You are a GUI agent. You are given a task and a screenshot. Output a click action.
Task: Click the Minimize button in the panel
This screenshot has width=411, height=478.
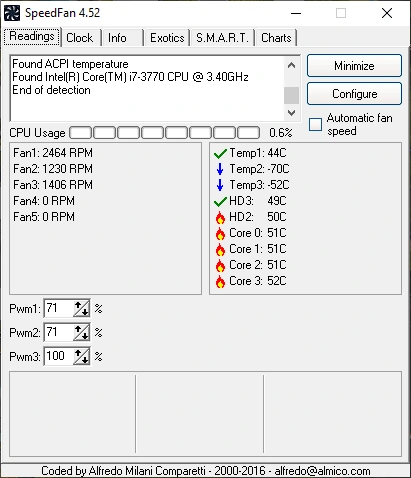pos(354,66)
